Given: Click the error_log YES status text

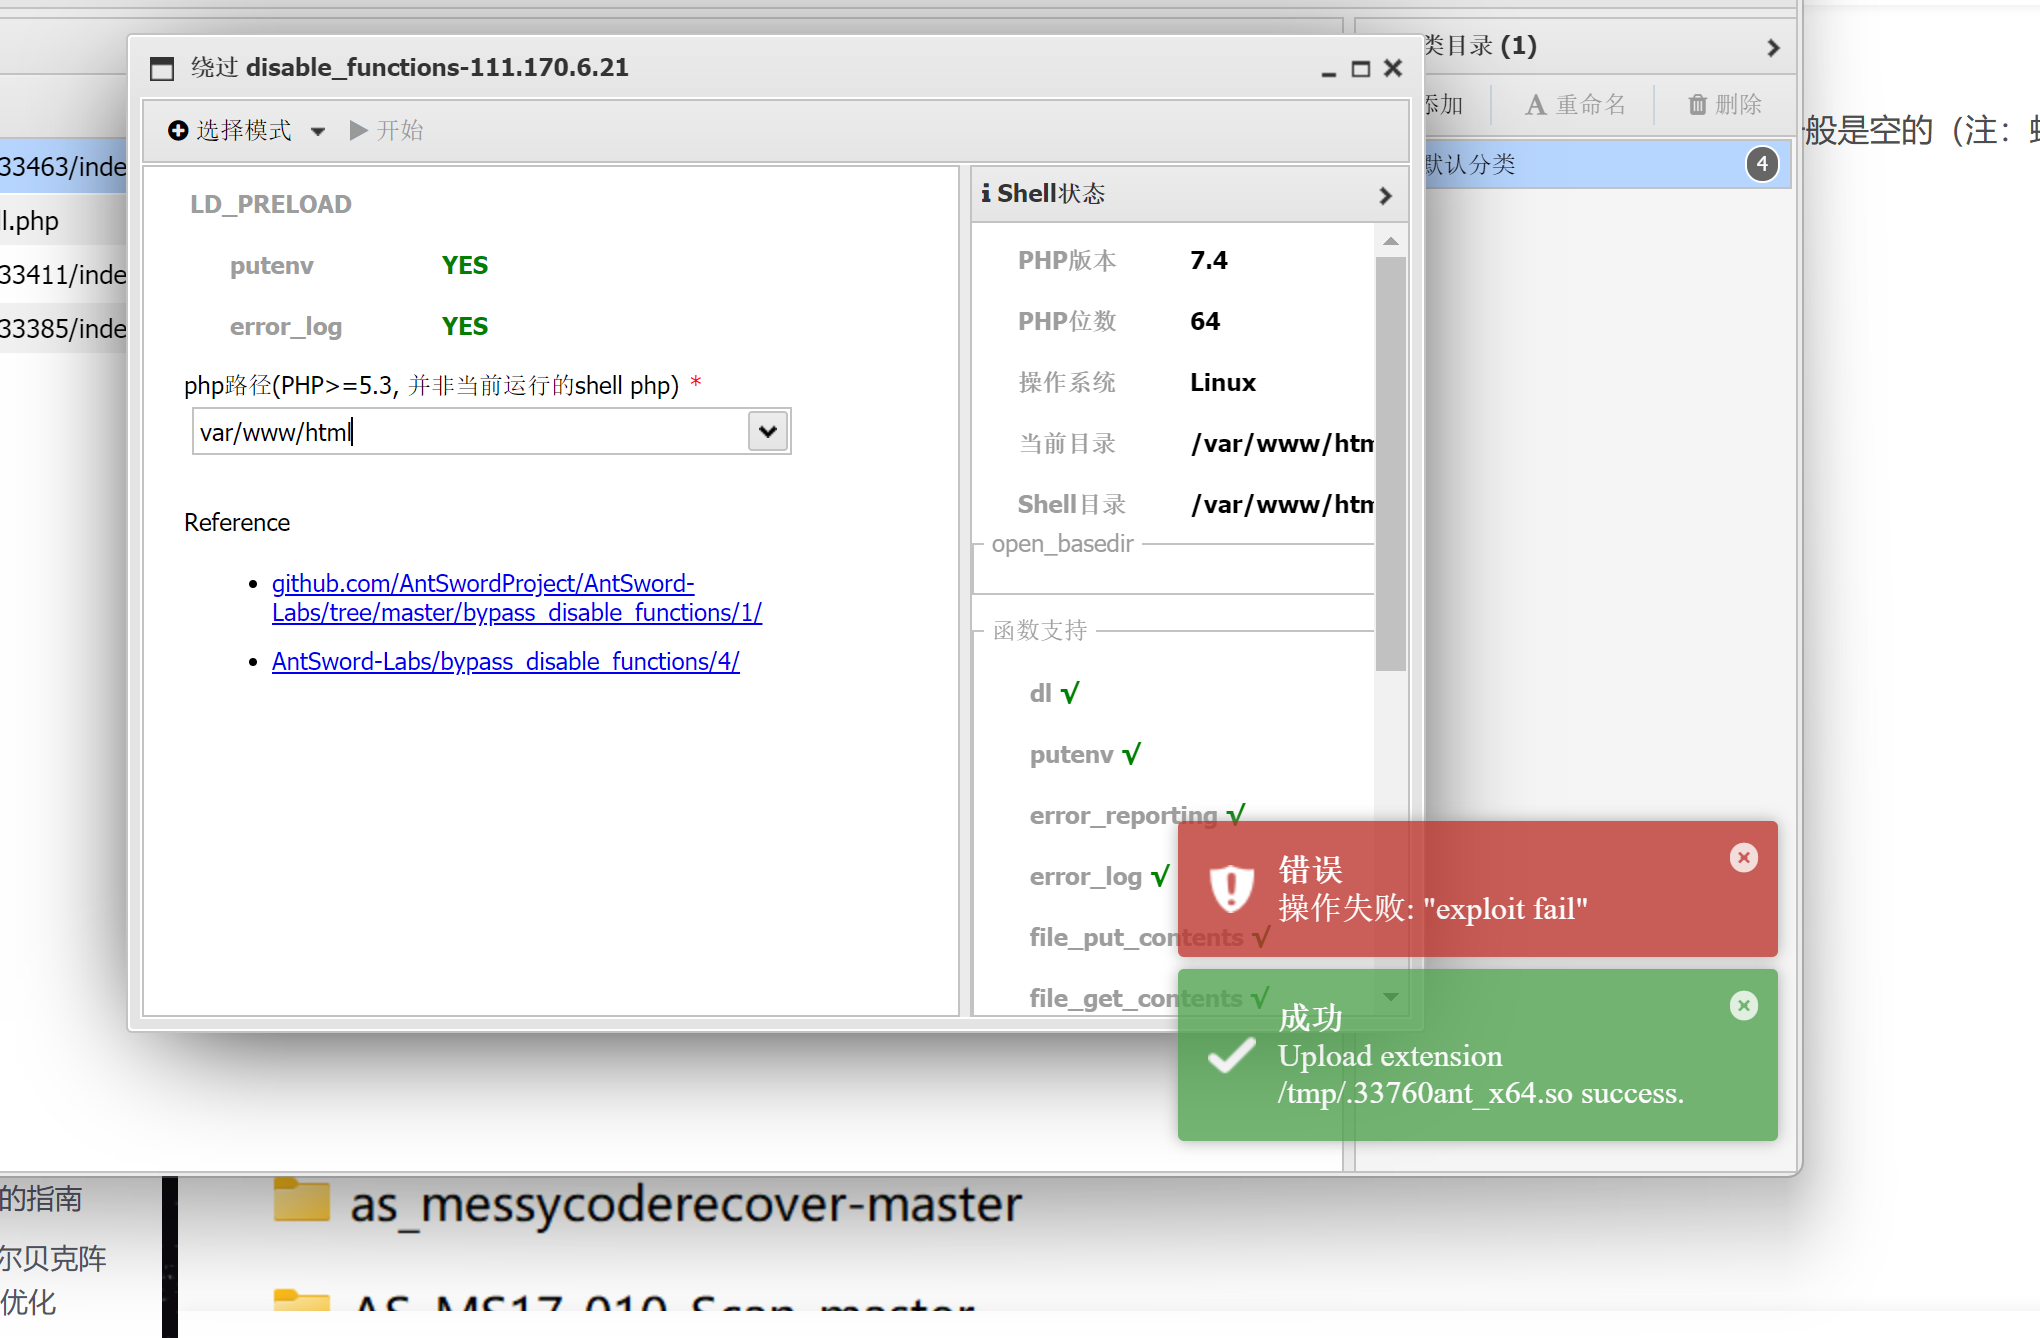Looking at the screenshot, I should [x=465, y=326].
